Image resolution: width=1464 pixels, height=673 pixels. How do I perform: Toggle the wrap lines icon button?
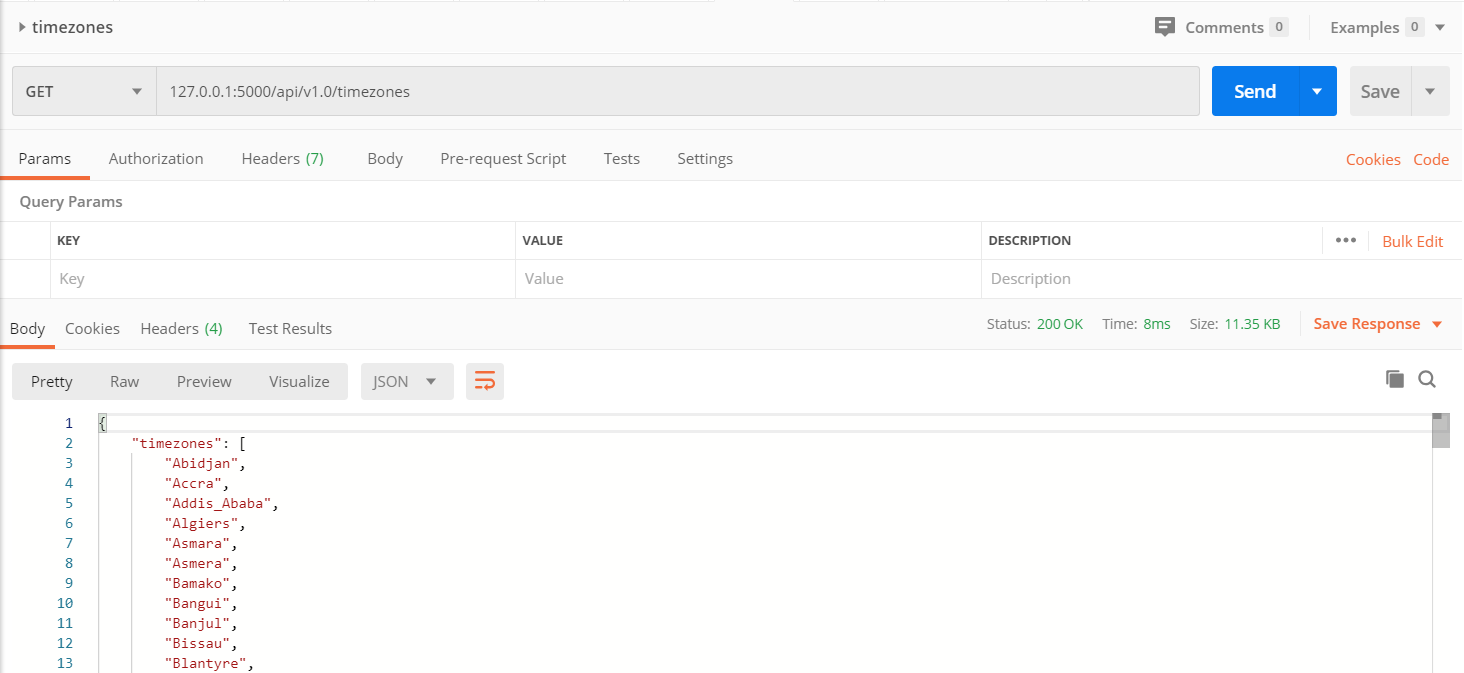(x=485, y=381)
